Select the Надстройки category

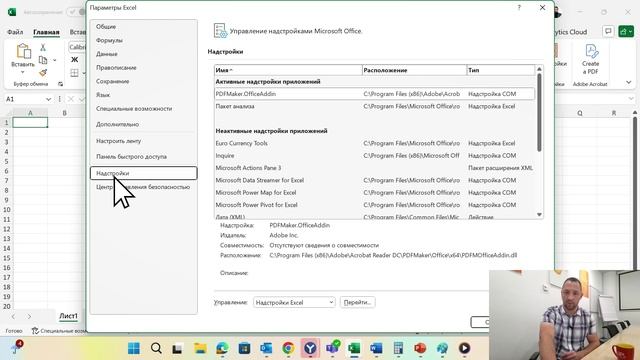pyautogui.click(x=143, y=173)
